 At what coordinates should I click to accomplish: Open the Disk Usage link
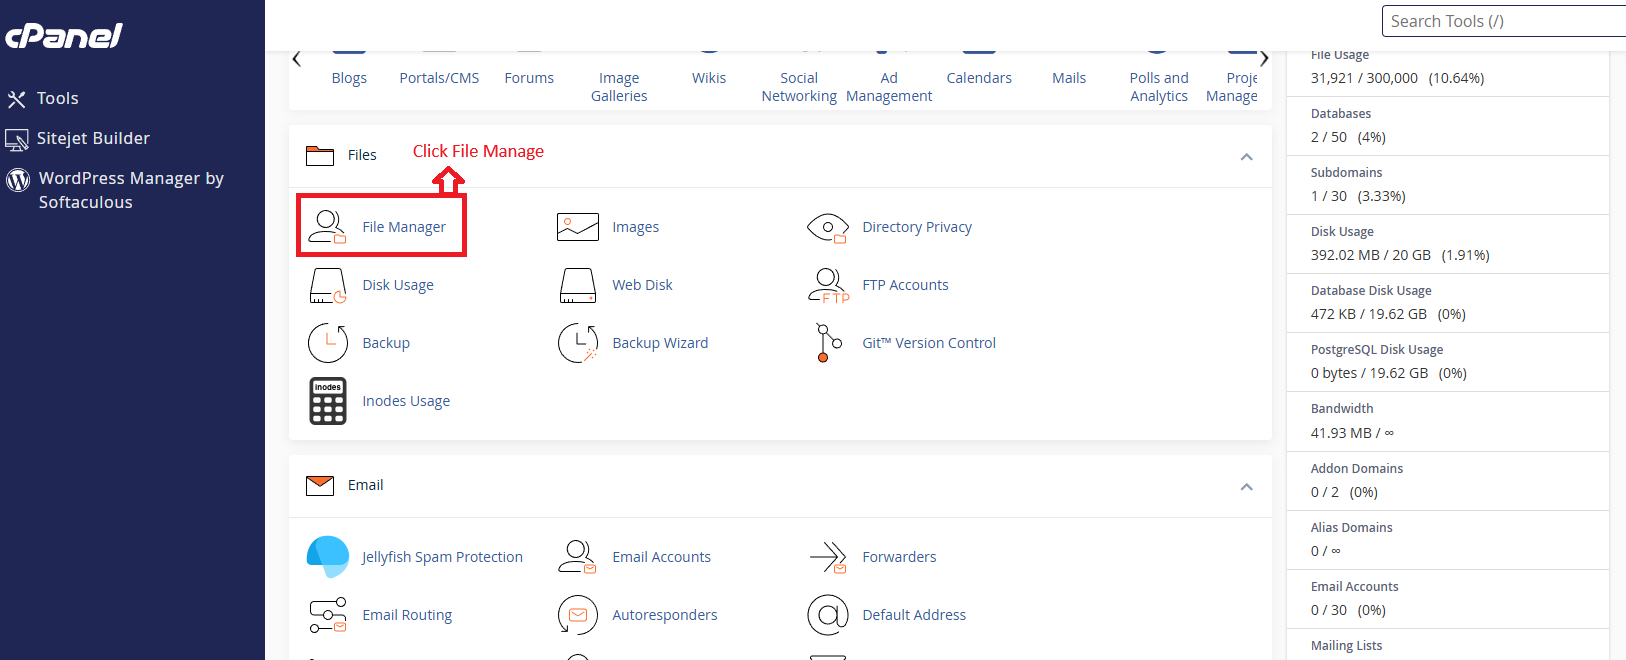click(398, 285)
